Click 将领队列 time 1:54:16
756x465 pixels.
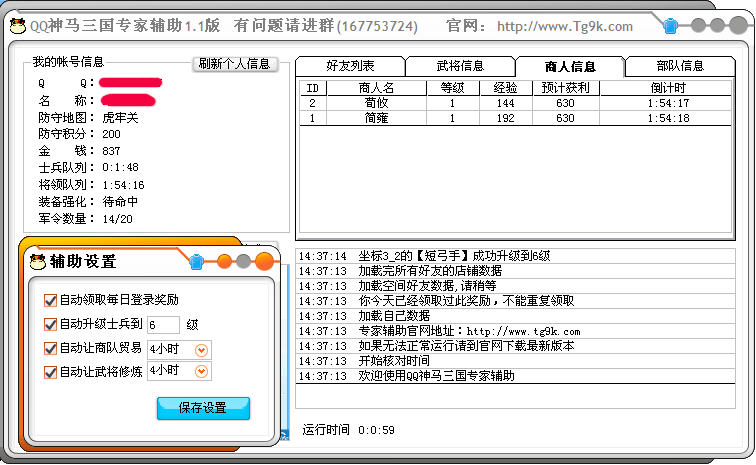pos(123,185)
